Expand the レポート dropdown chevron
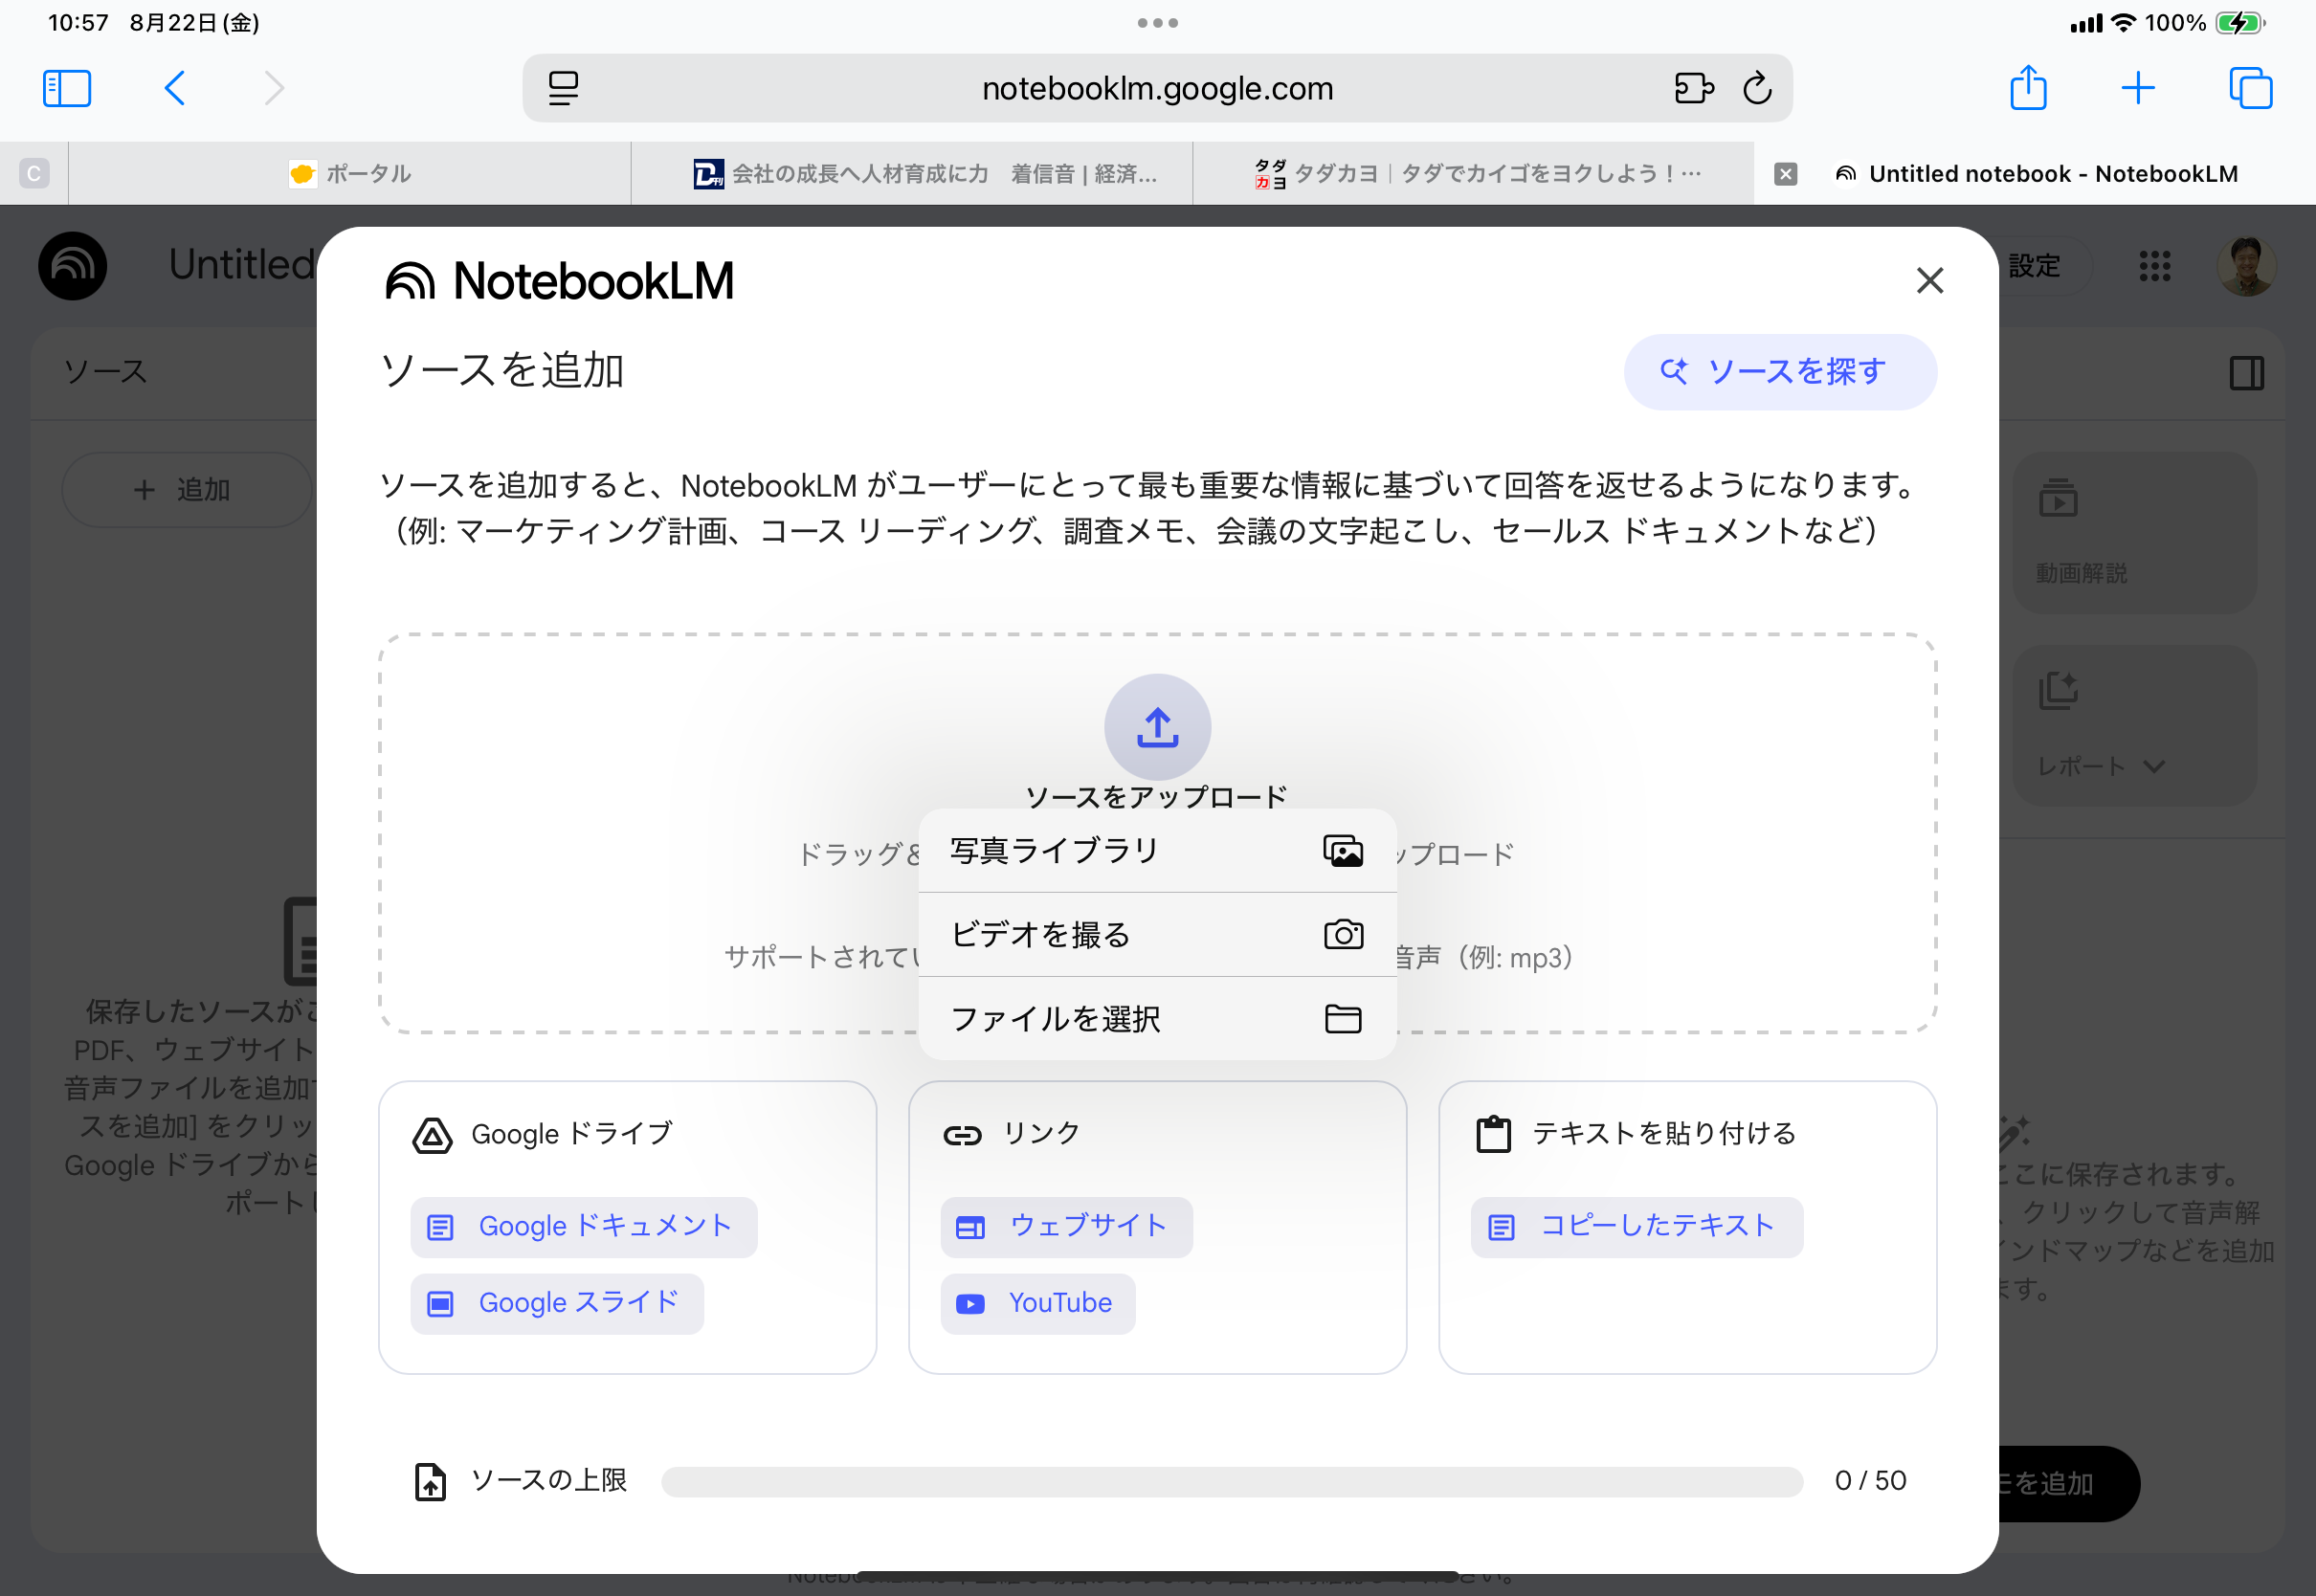The width and height of the screenshot is (2316, 1596). (2154, 767)
